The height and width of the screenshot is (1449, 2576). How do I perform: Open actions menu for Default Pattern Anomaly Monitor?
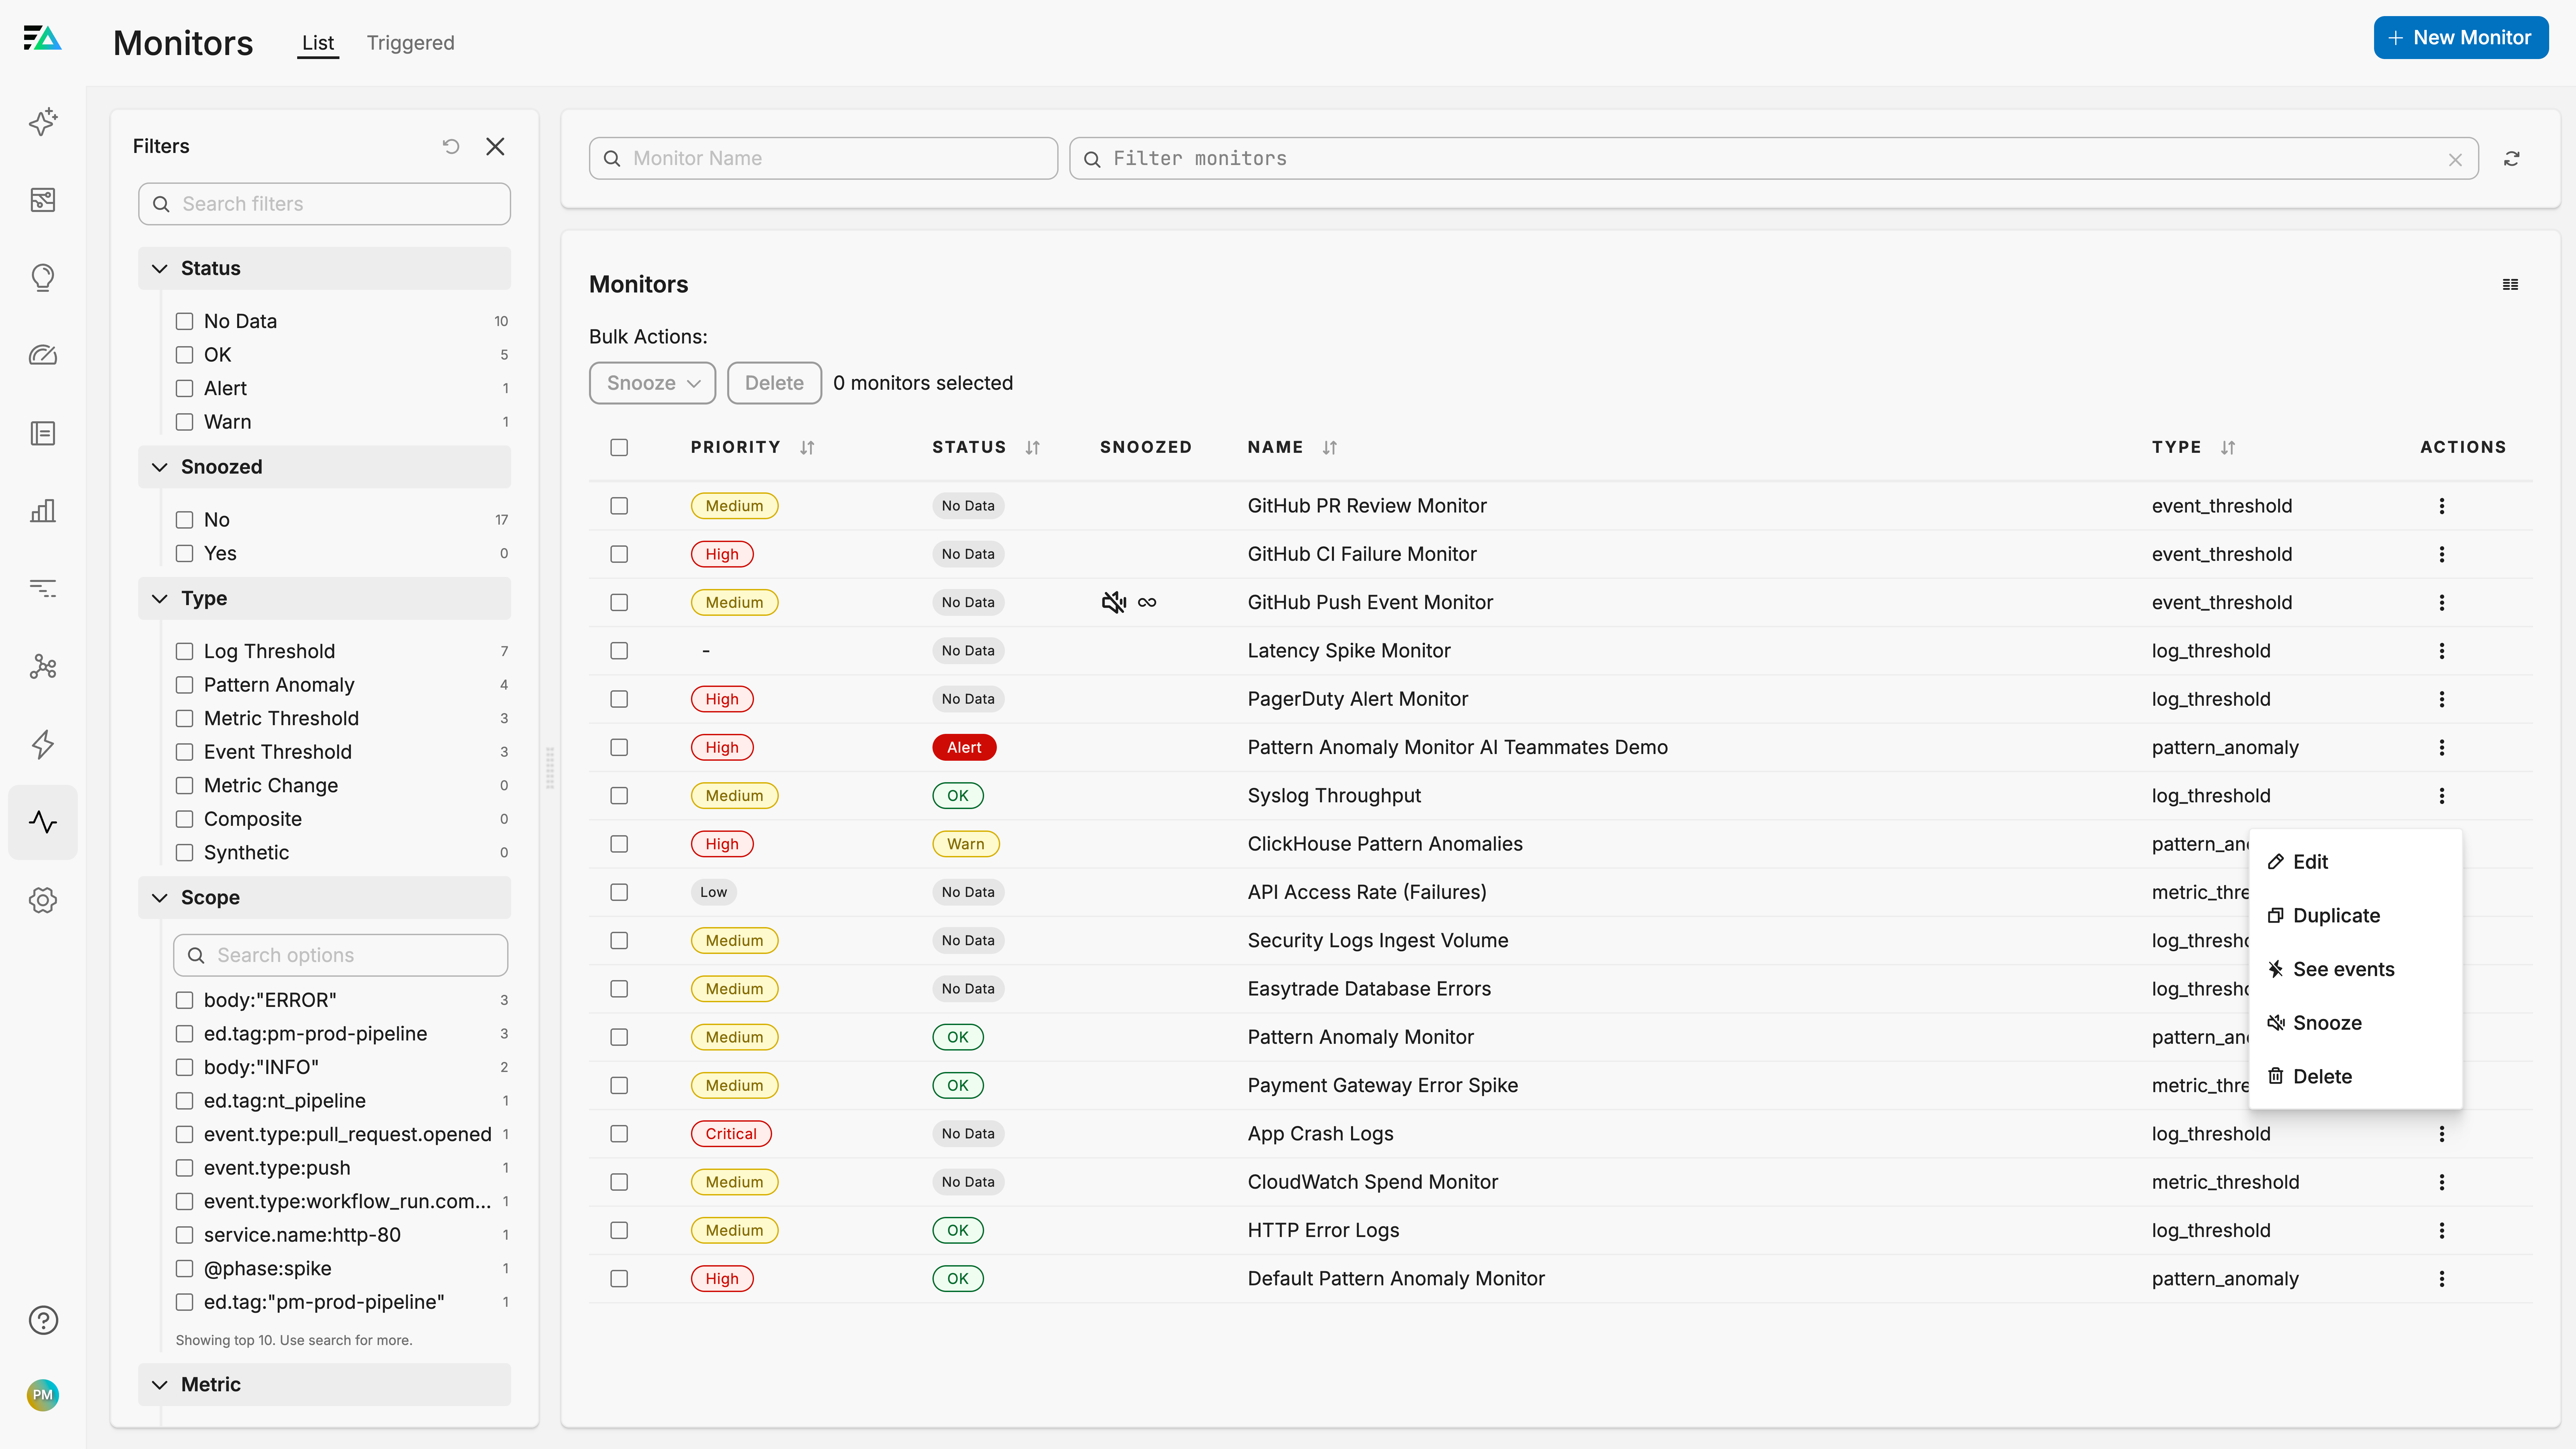[x=2442, y=1279]
